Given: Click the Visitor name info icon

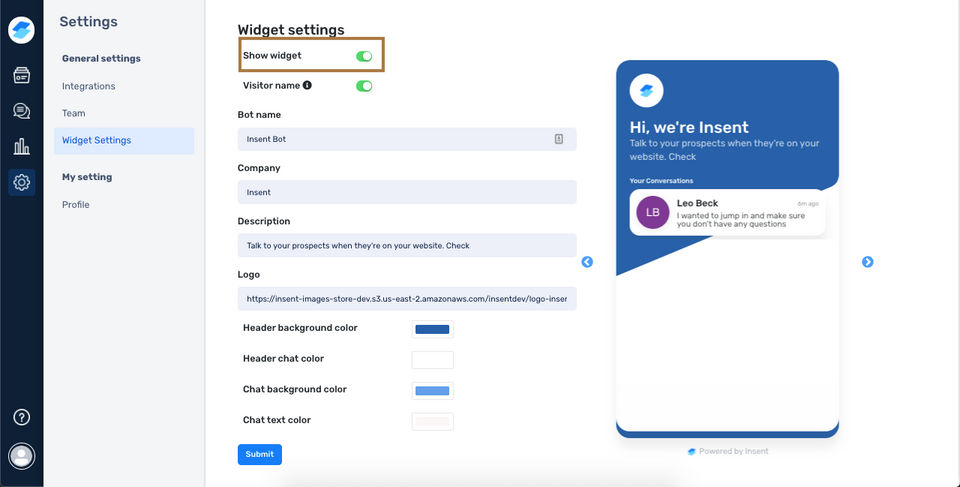Looking at the screenshot, I should 307,85.
